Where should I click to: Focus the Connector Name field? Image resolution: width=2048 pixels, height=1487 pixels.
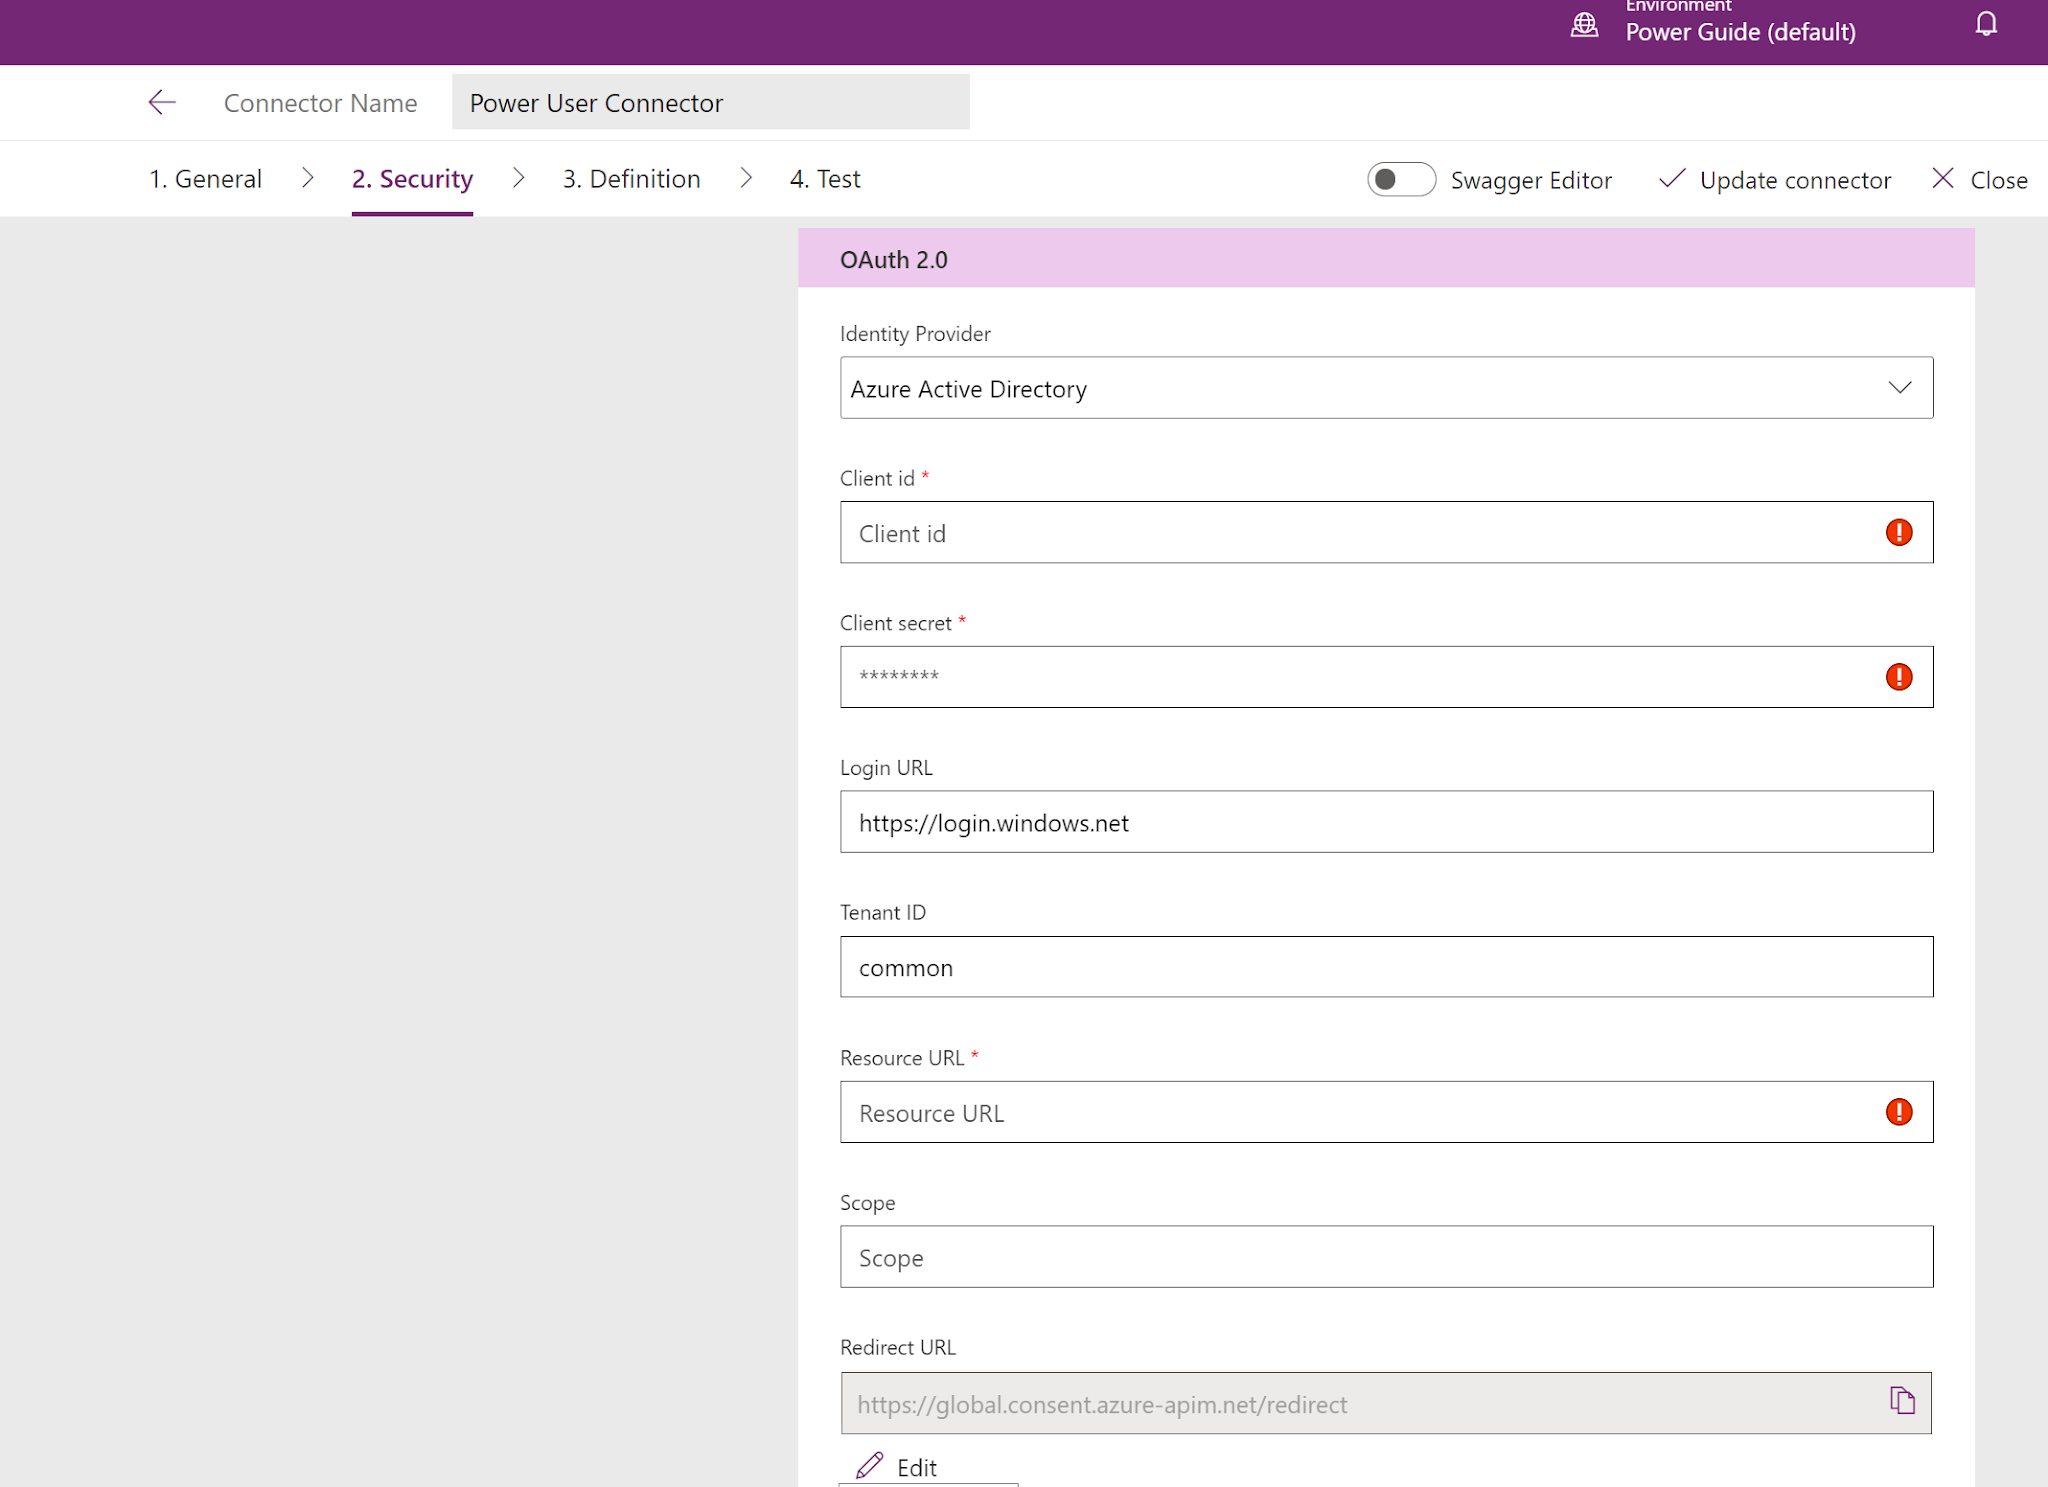(710, 102)
